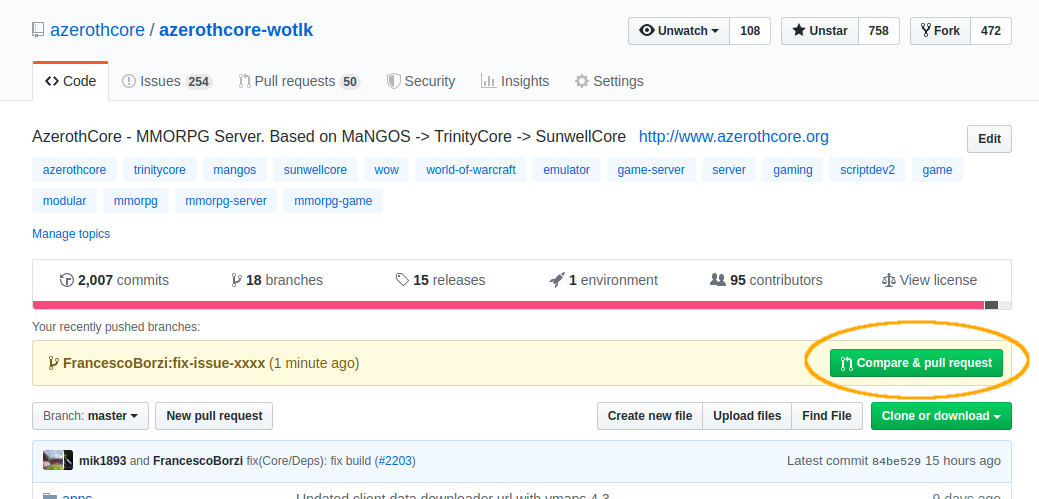Open the game topic tag
This screenshot has width=1039, height=499.
pos(937,170)
